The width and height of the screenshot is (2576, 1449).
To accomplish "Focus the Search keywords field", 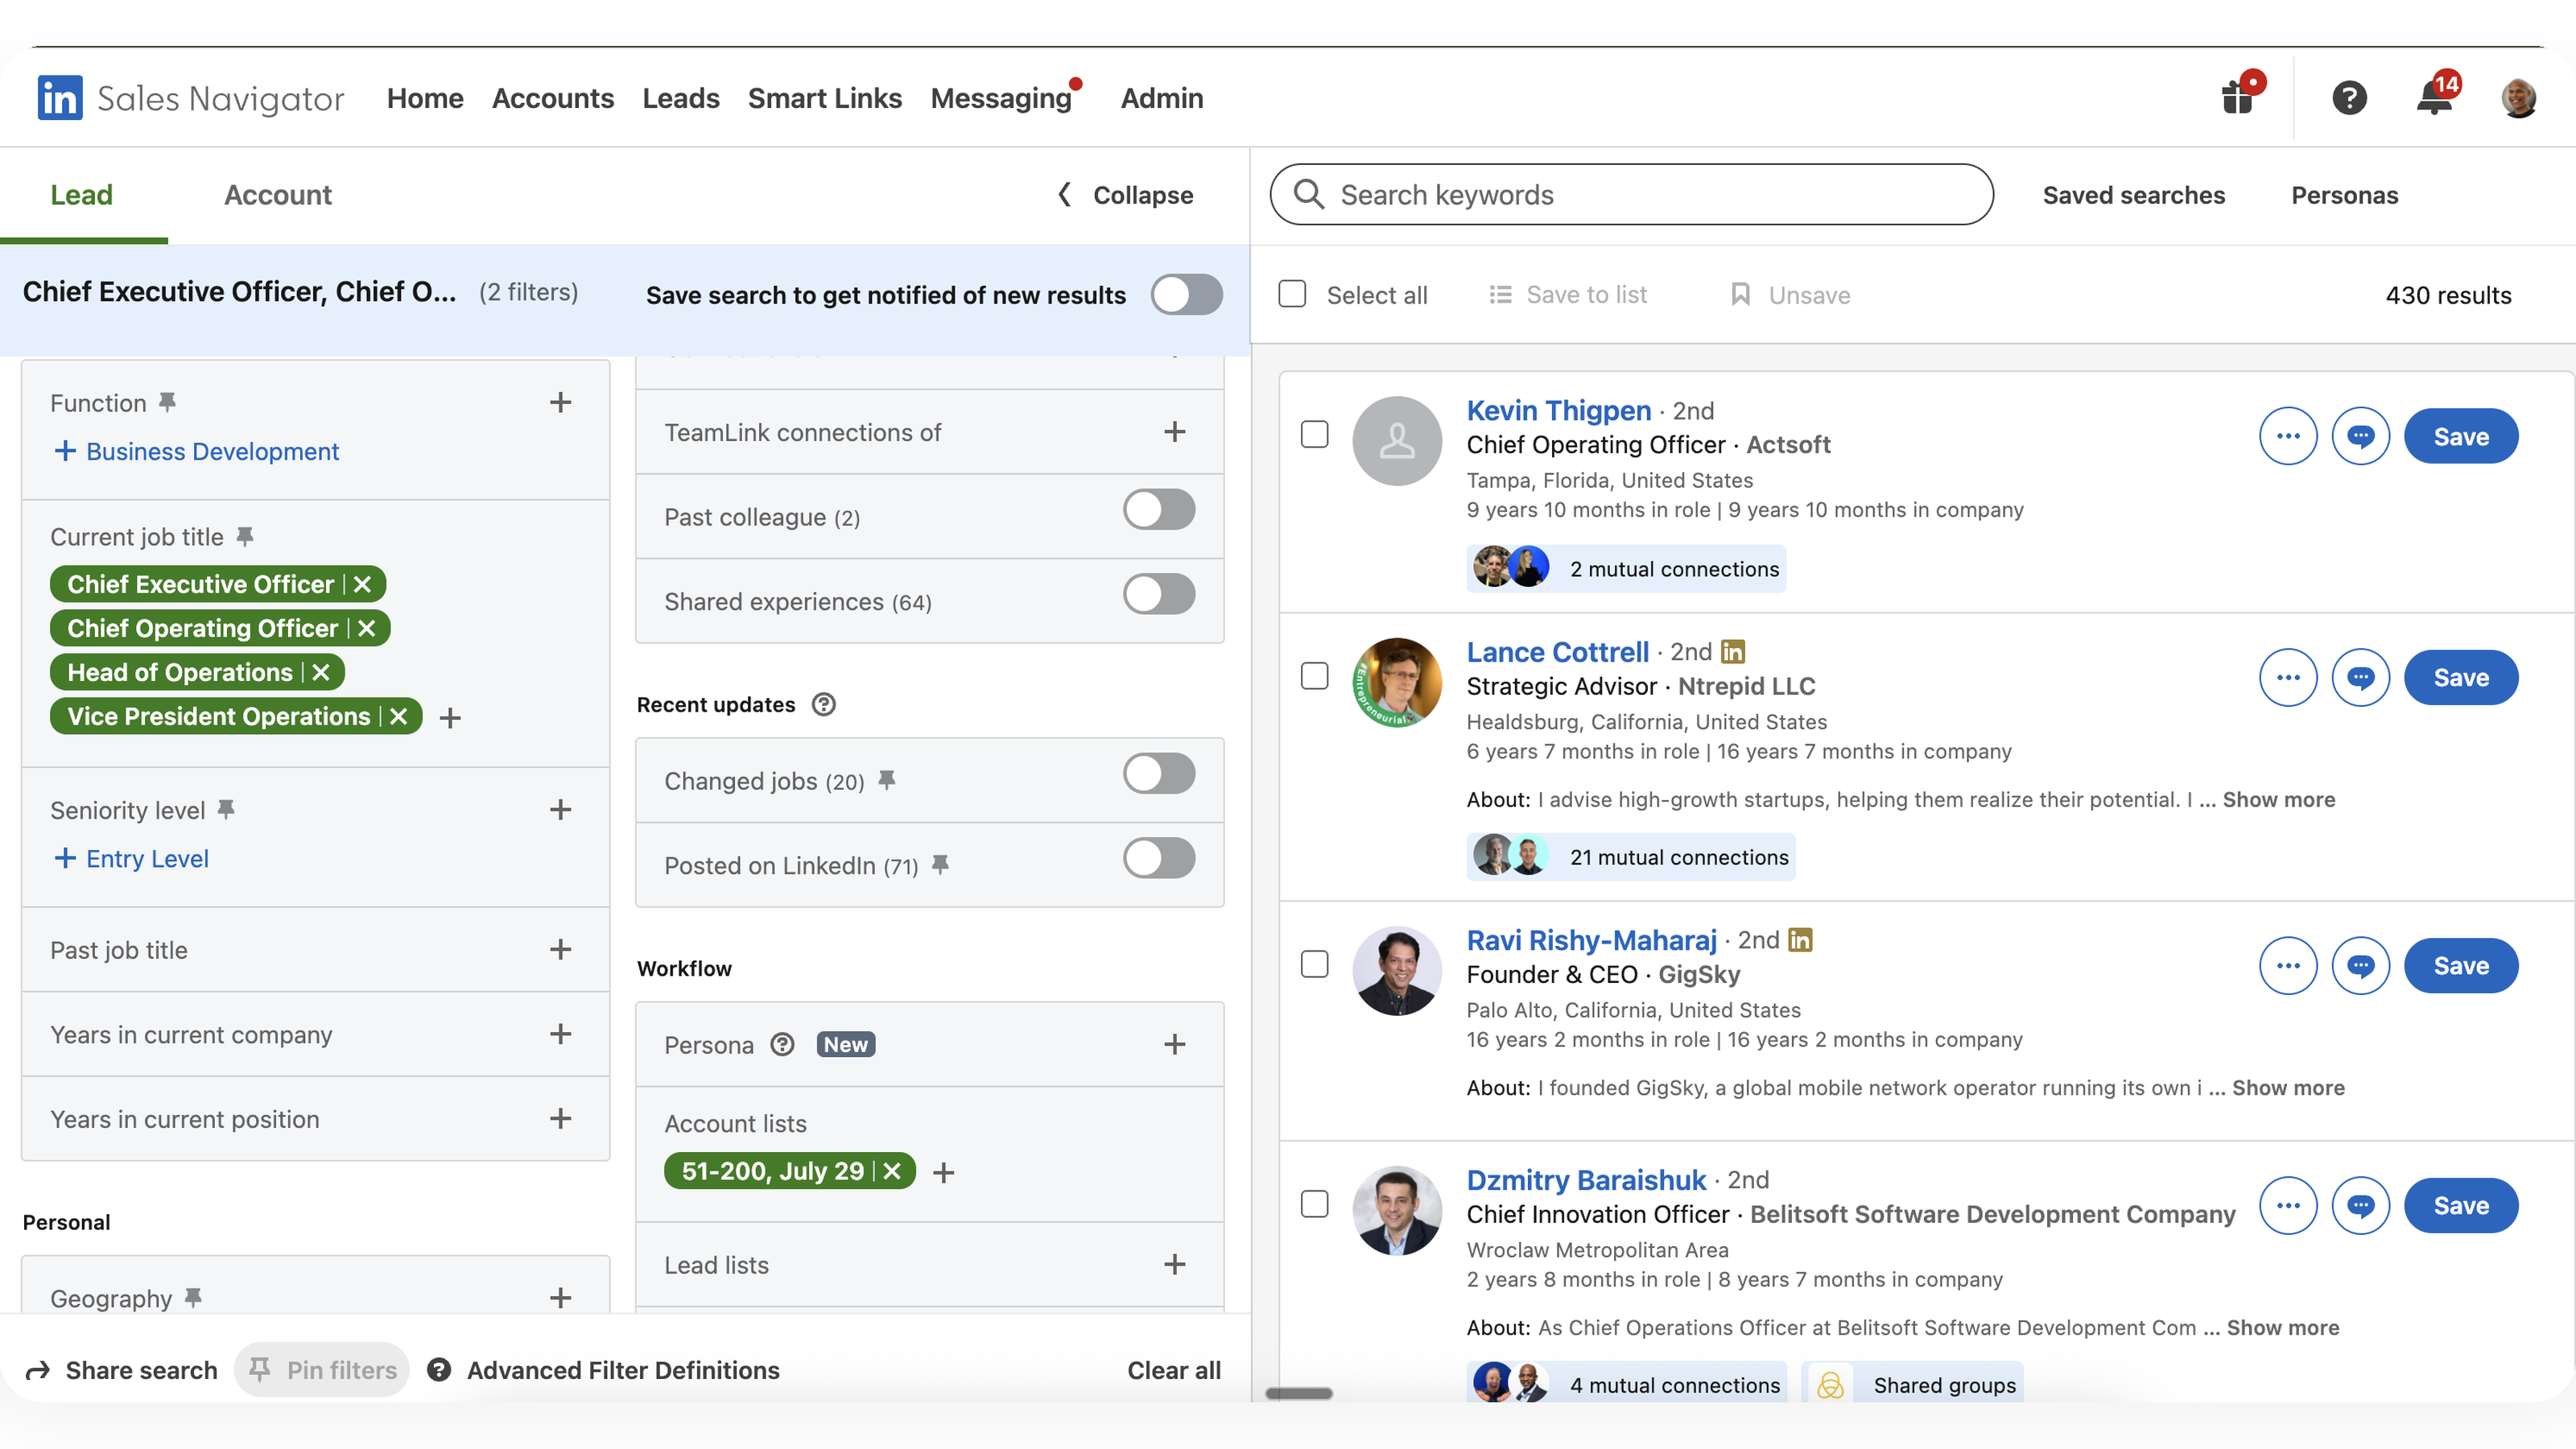I will click(1631, 194).
